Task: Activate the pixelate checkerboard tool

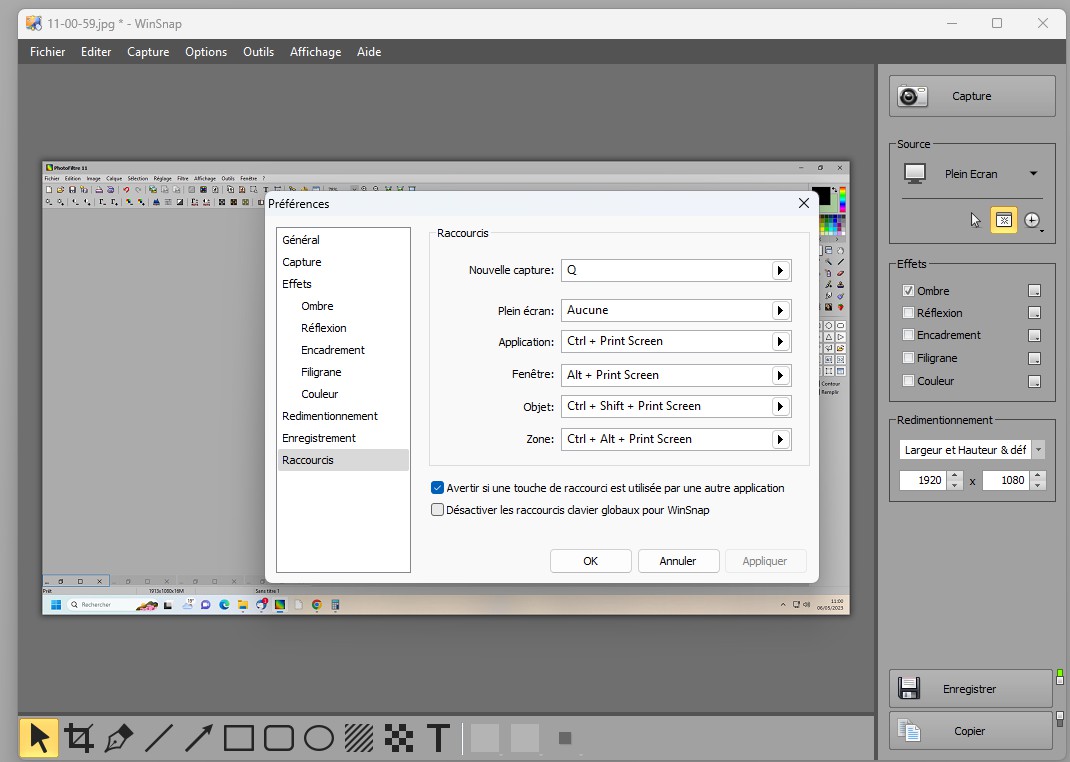Action: click(x=399, y=739)
